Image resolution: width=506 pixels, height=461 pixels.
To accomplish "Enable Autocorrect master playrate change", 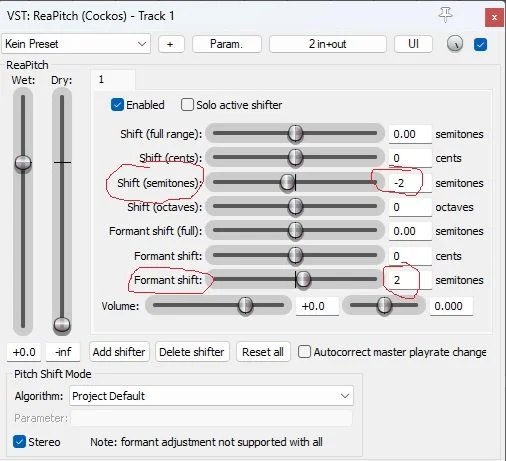I will tap(304, 352).
